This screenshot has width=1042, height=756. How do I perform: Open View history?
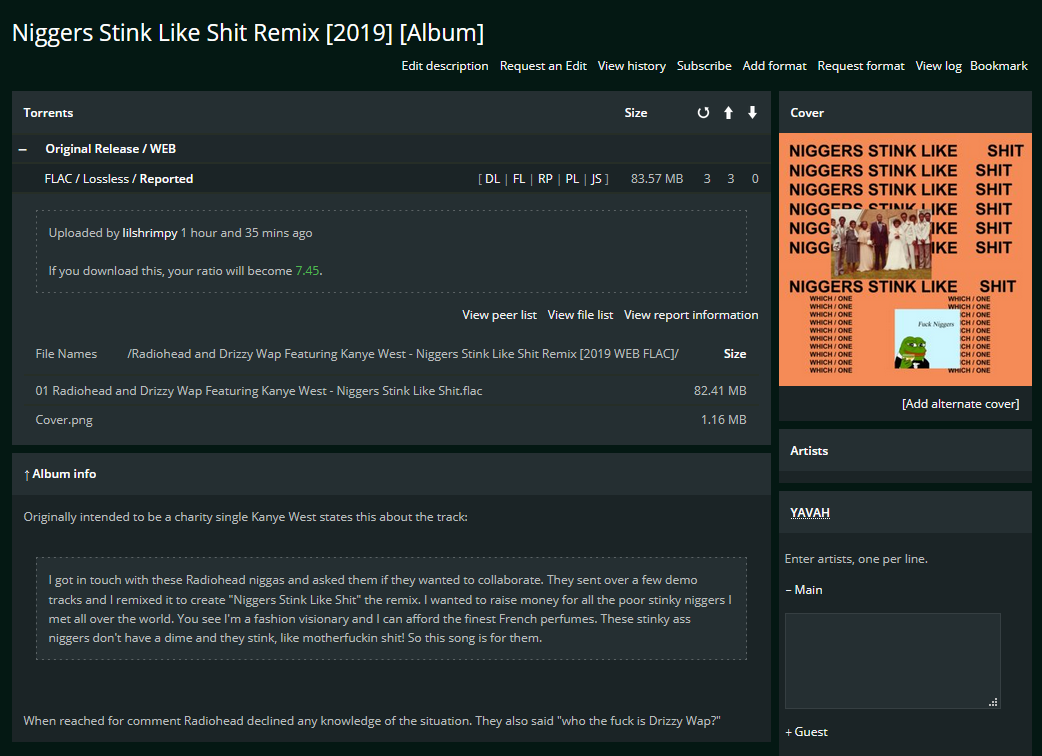(631, 66)
